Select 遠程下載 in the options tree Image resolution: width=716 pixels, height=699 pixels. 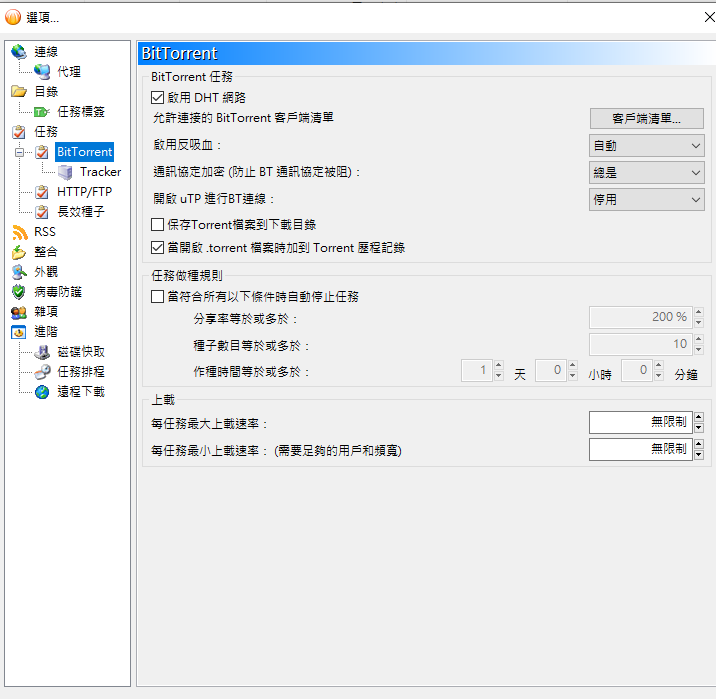(x=81, y=392)
